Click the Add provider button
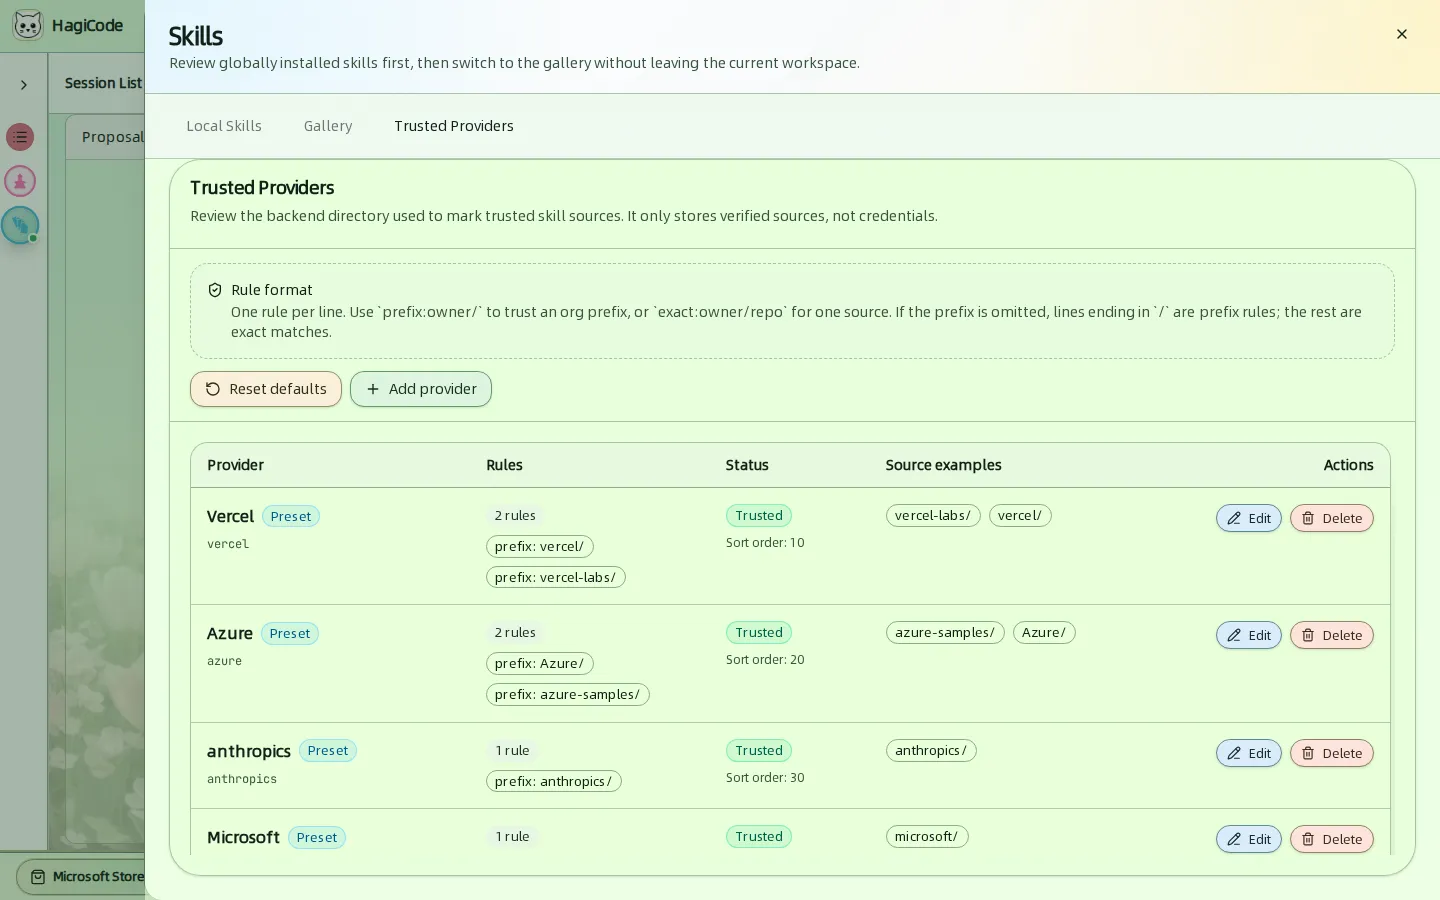1440x900 pixels. pyautogui.click(x=421, y=389)
